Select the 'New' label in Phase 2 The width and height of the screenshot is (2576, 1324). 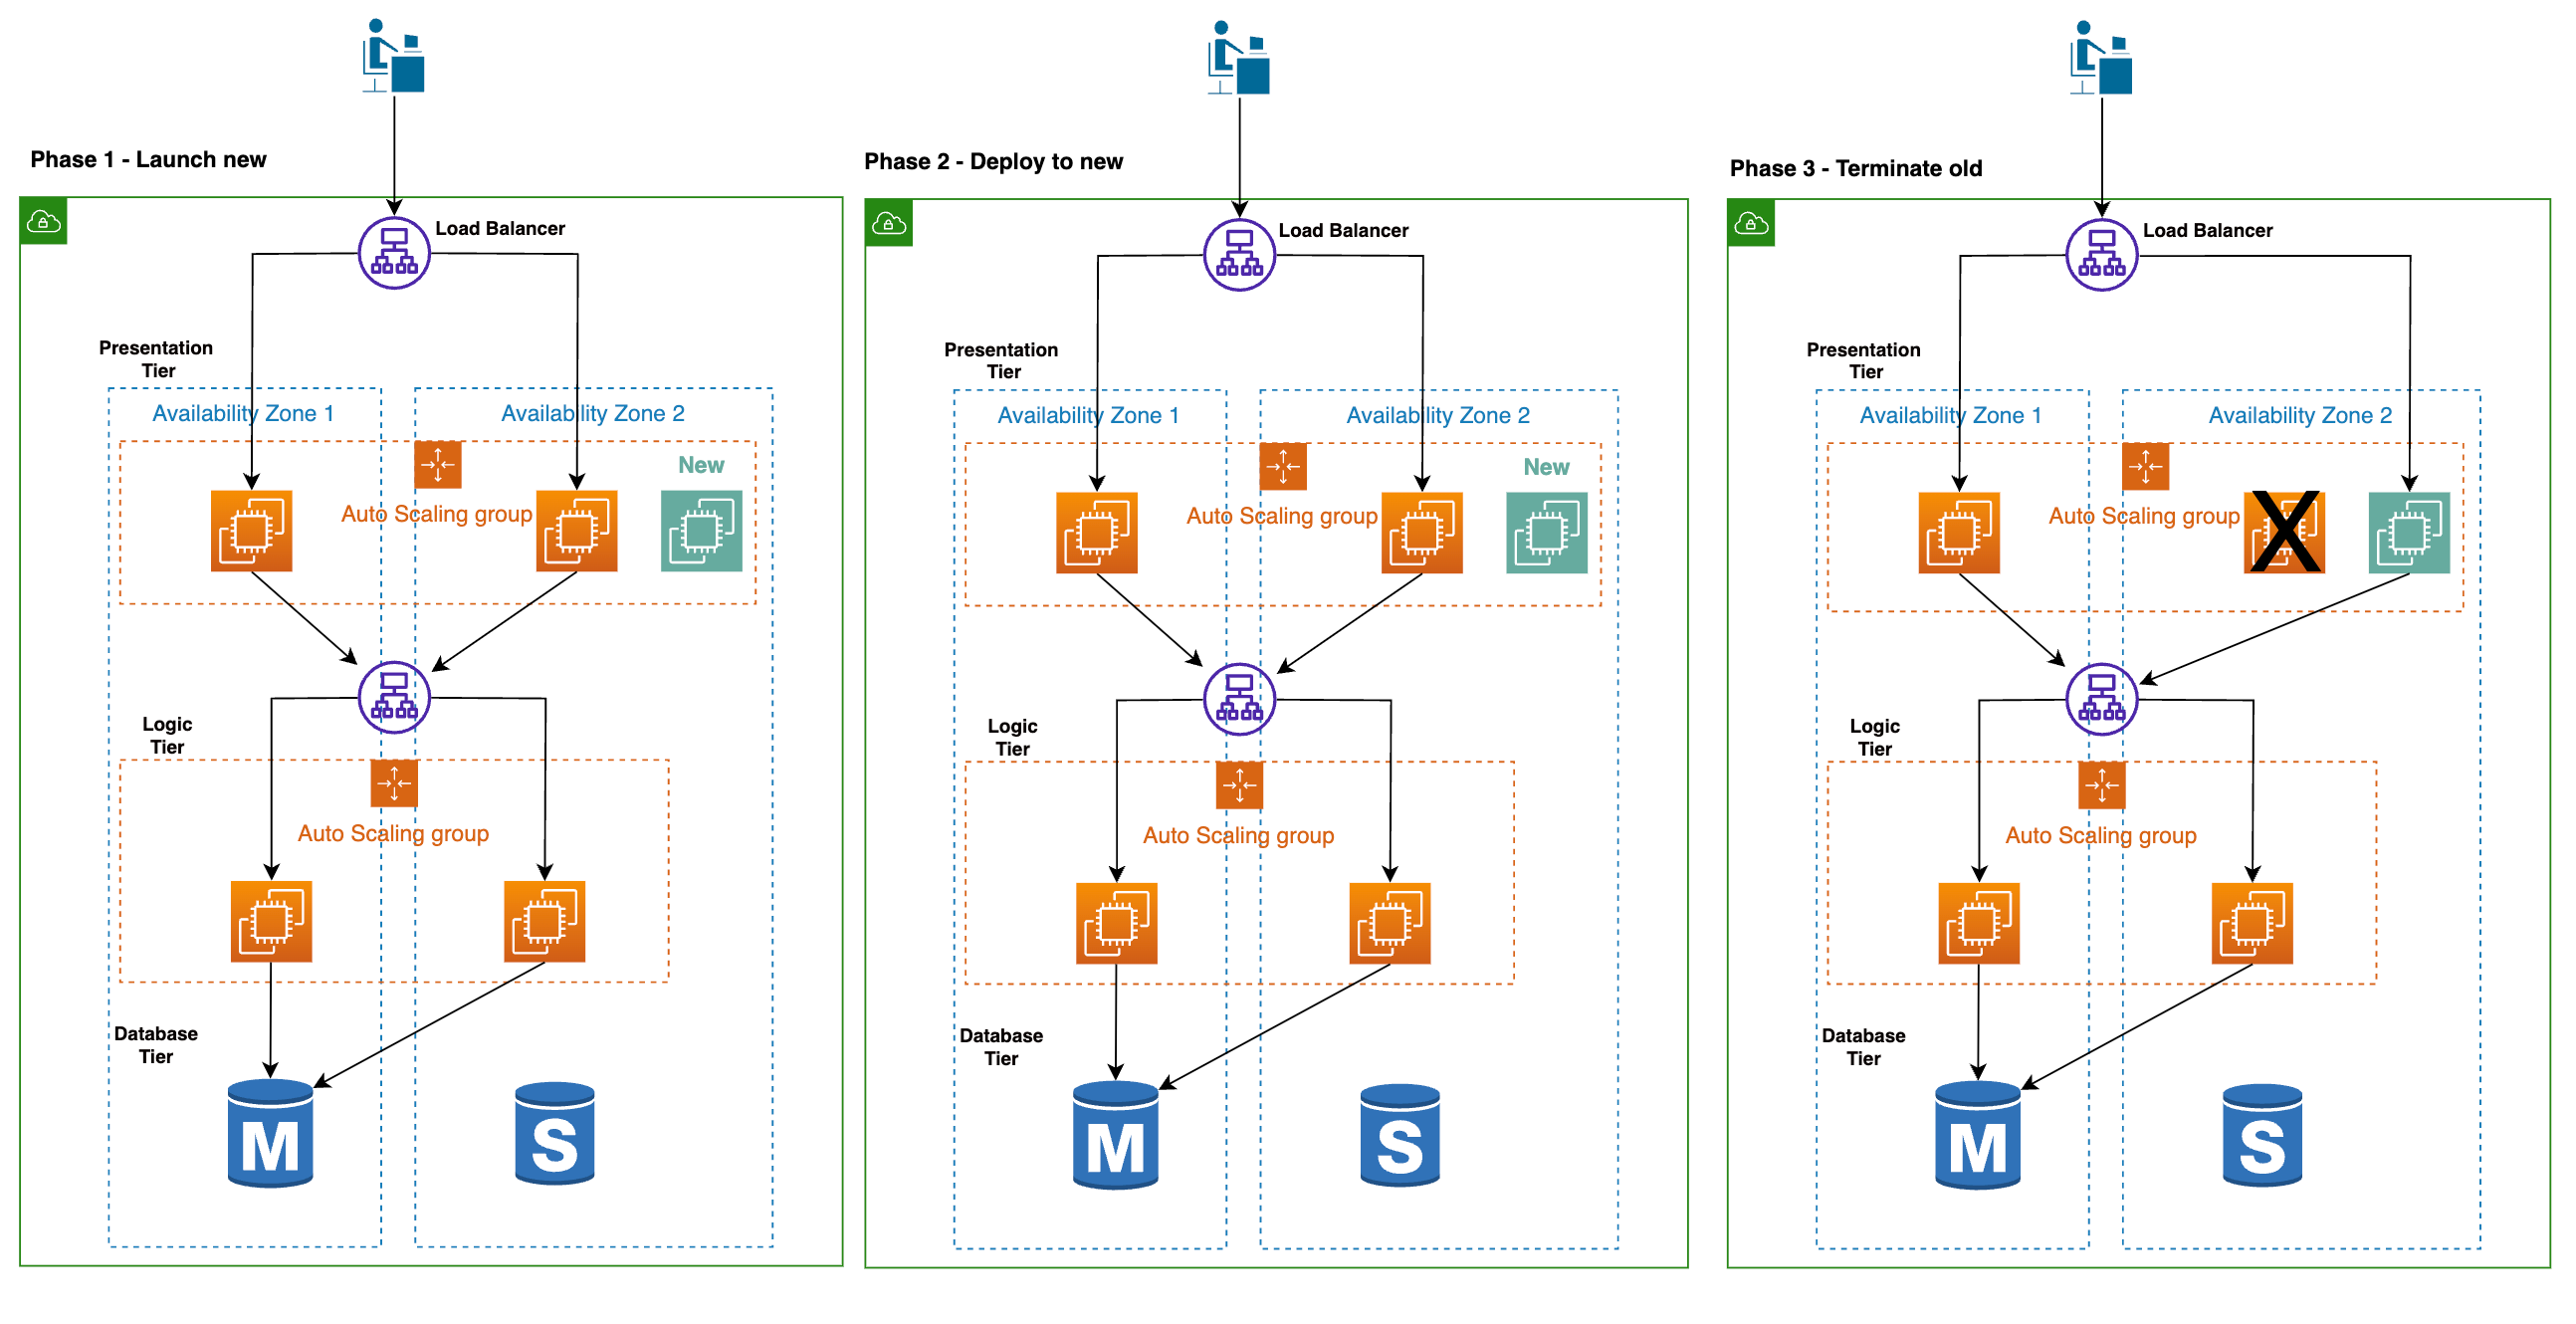1545,468
